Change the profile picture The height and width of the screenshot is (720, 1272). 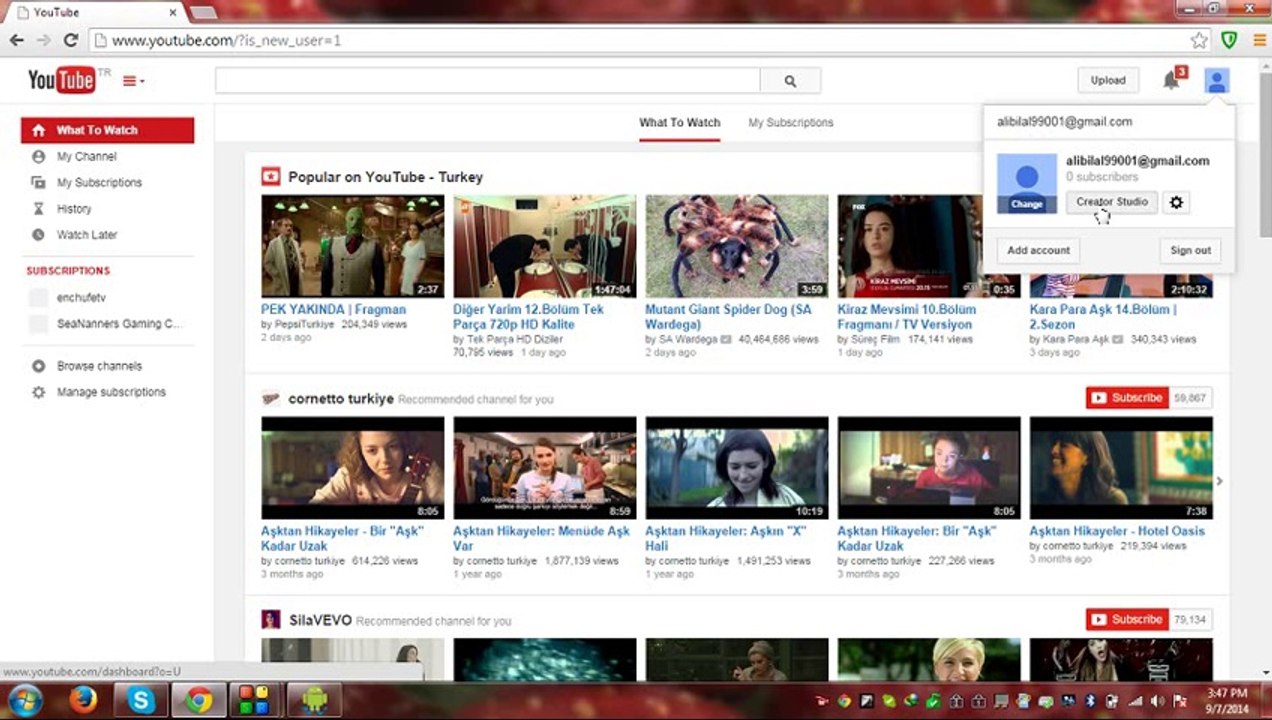pyautogui.click(x=1027, y=203)
